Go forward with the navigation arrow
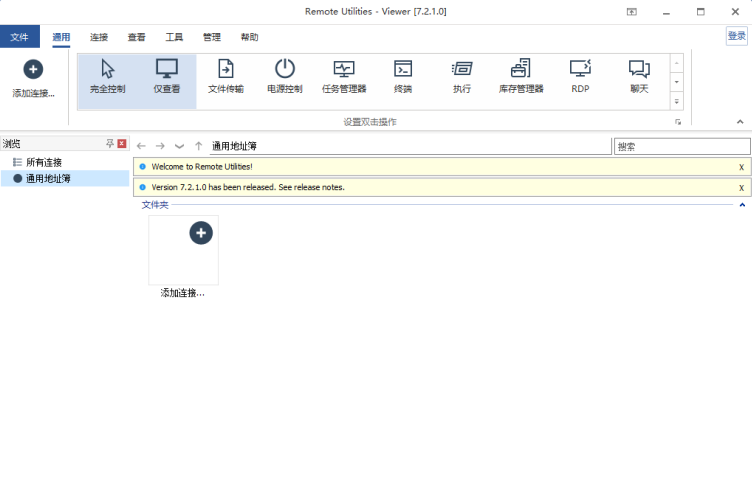 tap(160, 146)
